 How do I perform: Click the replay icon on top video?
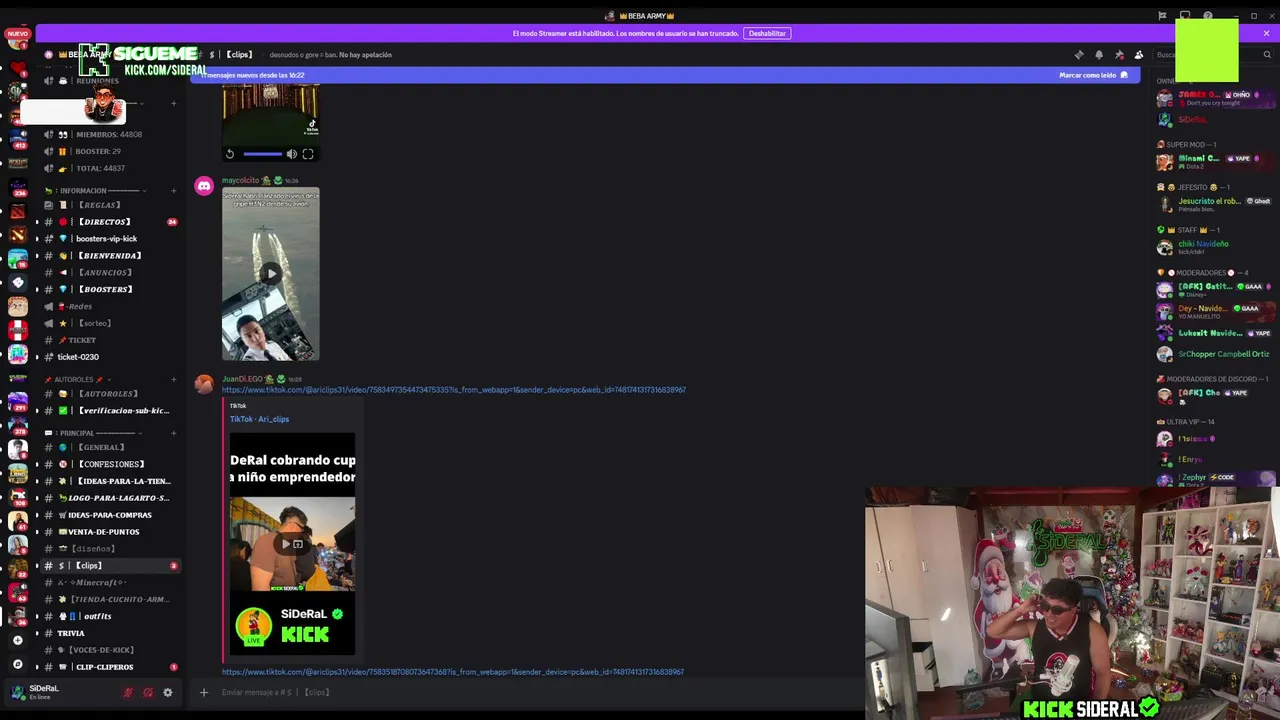tap(230, 154)
